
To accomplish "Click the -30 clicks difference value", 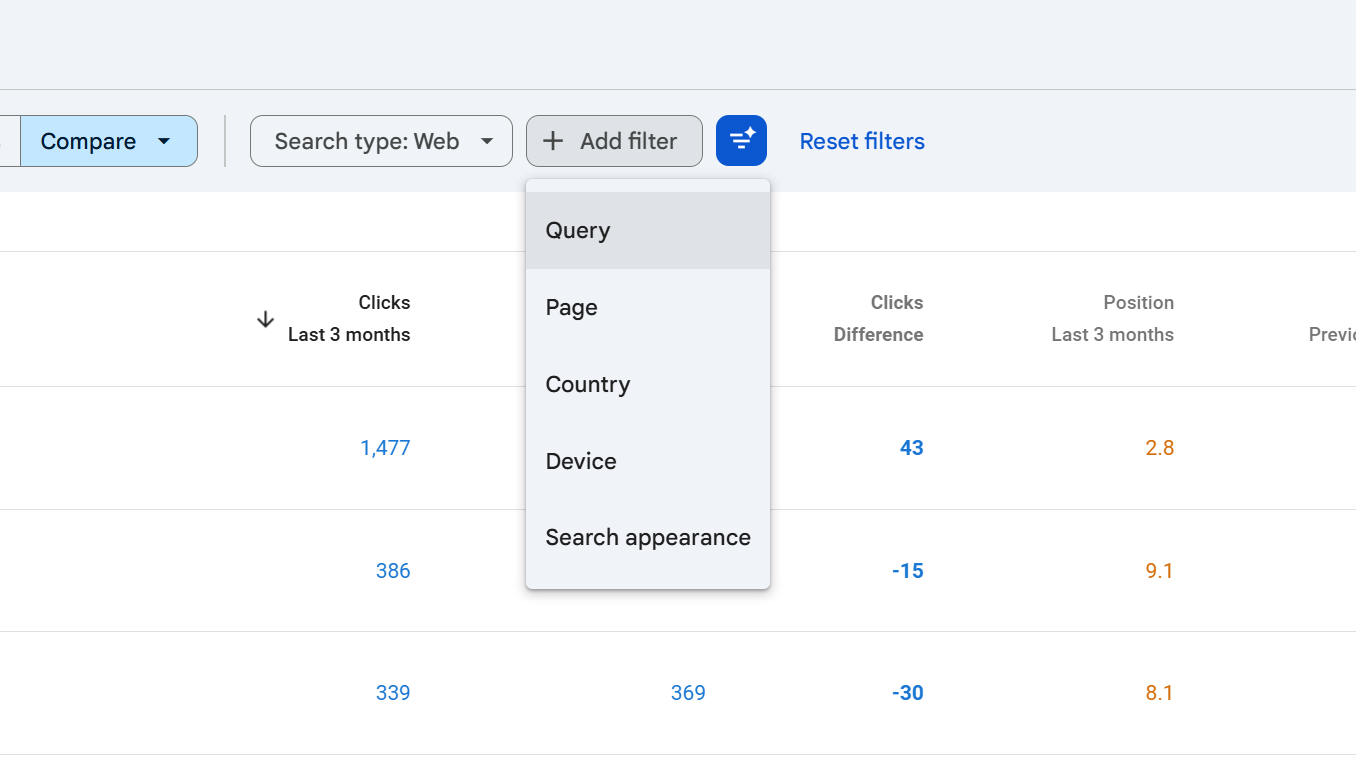I will (x=907, y=693).
